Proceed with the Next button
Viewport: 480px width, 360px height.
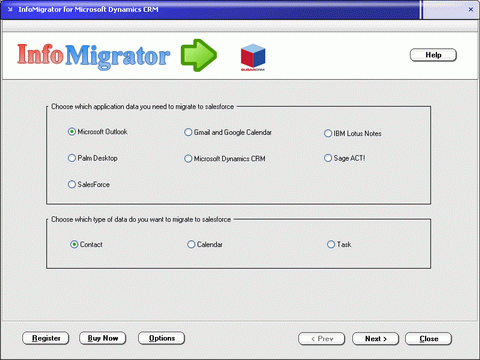click(376, 339)
